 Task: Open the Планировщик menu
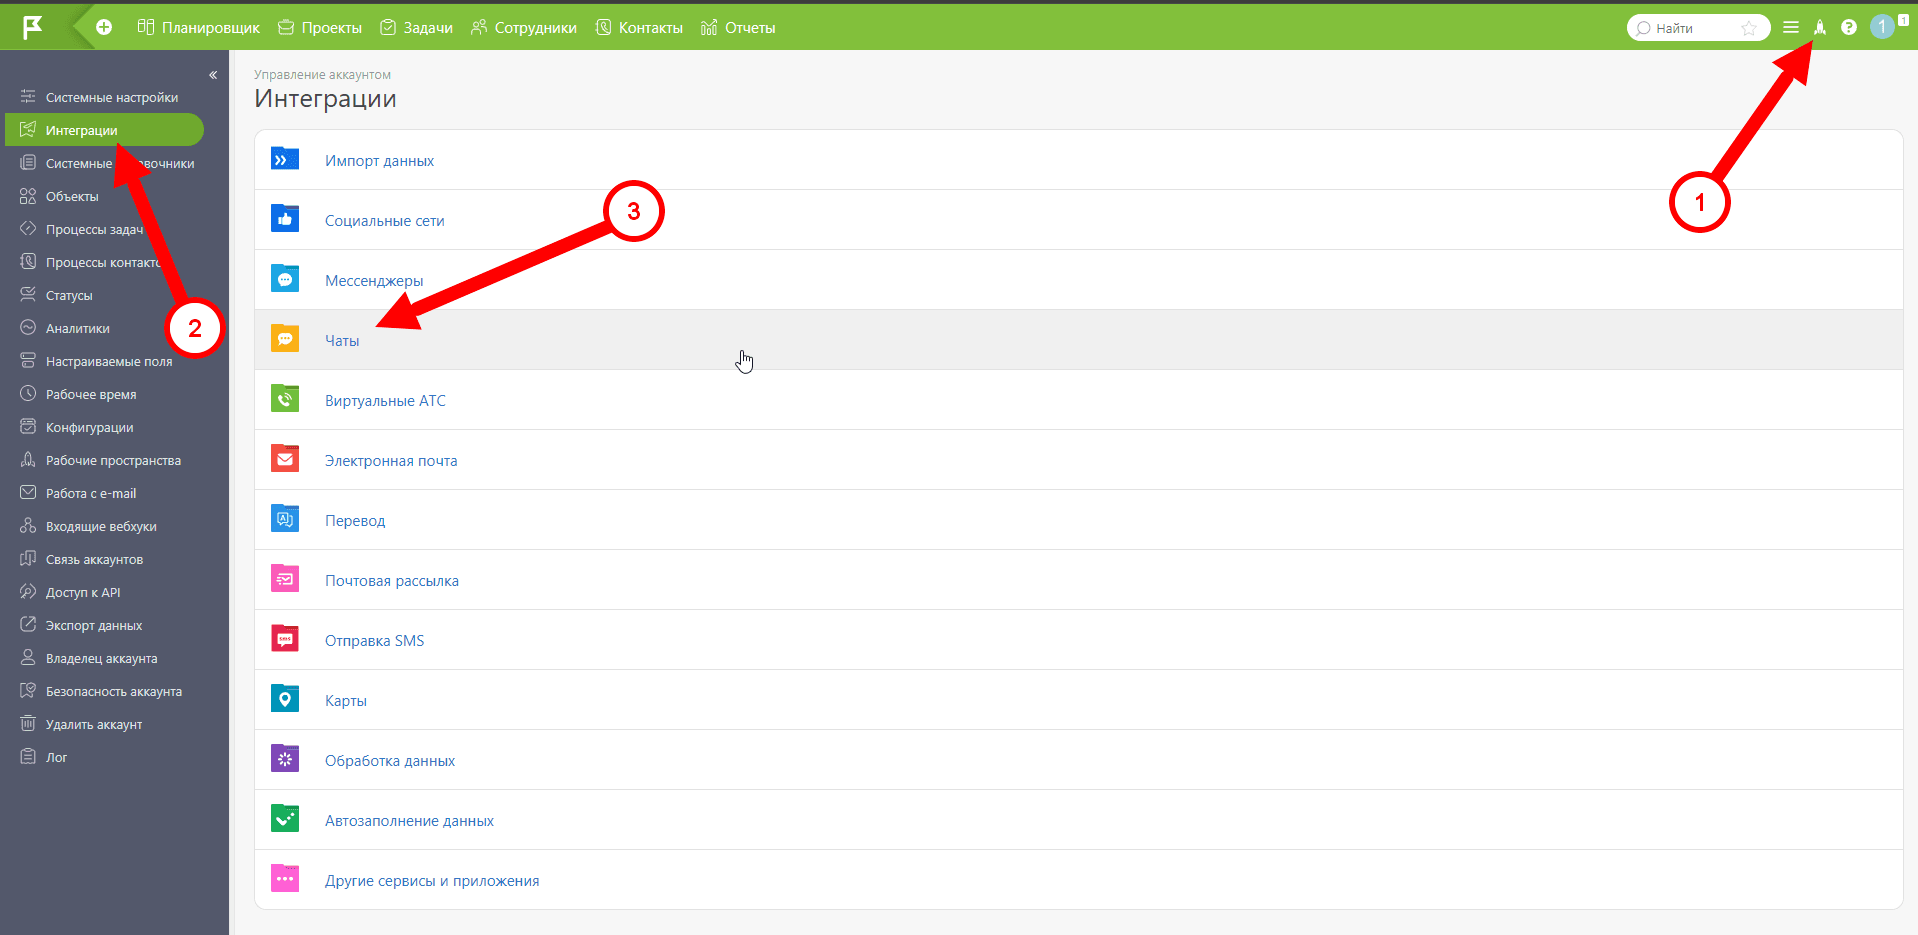click(x=198, y=28)
